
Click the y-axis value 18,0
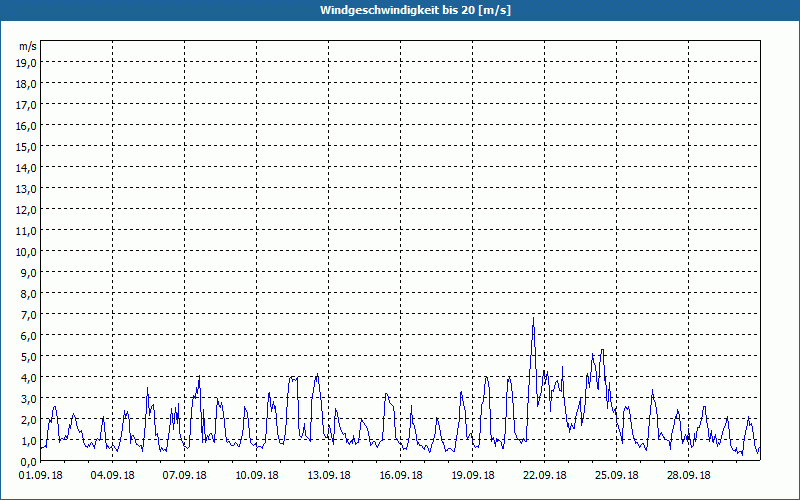click(x=27, y=84)
